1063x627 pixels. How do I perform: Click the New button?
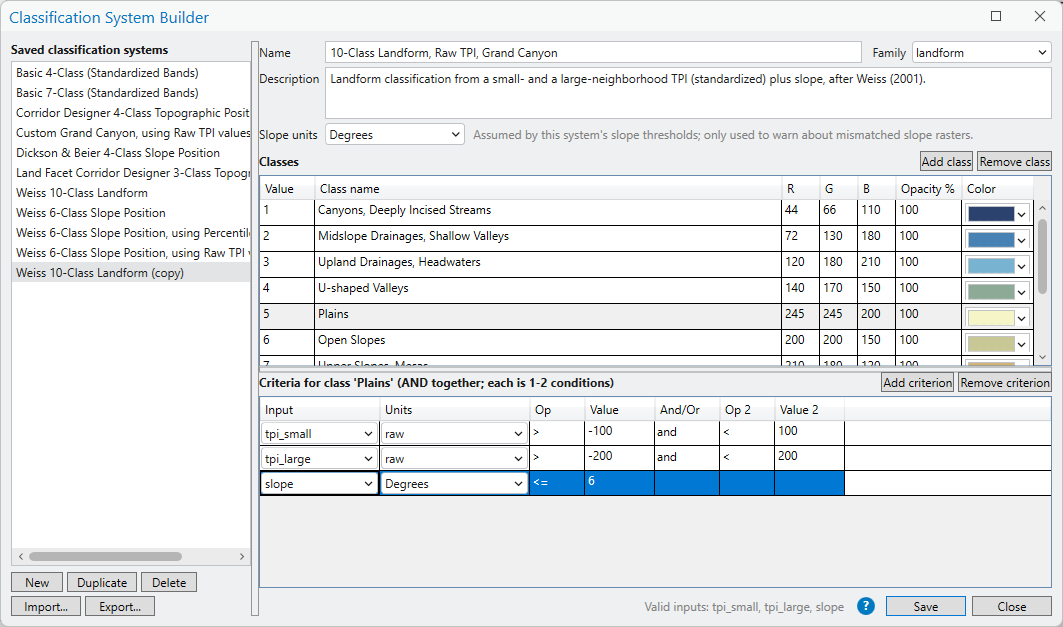click(x=37, y=582)
